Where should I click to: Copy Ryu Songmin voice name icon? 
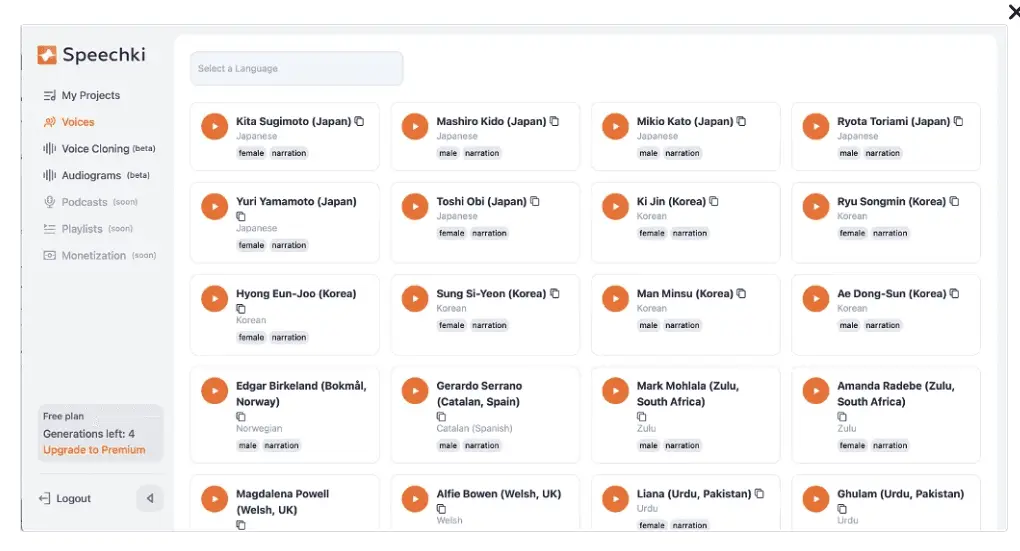tap(954, 201)
